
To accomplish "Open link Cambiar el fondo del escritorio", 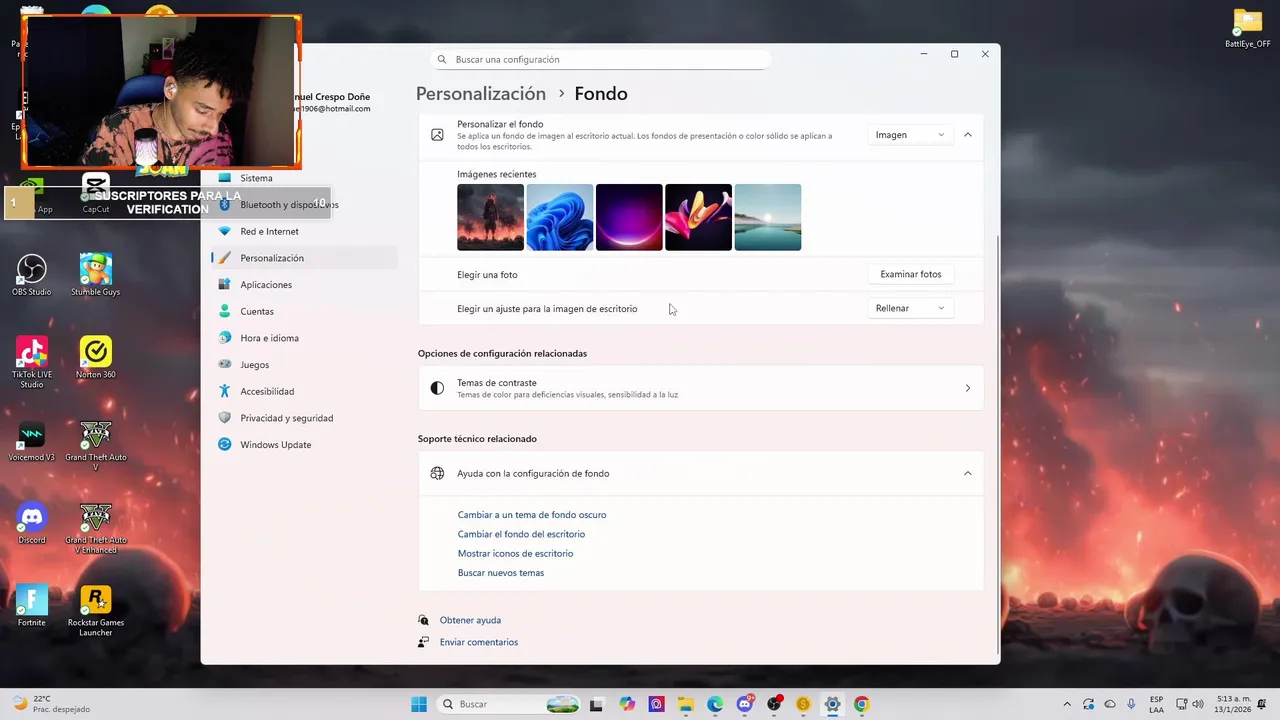I will [x=521, y=534].
